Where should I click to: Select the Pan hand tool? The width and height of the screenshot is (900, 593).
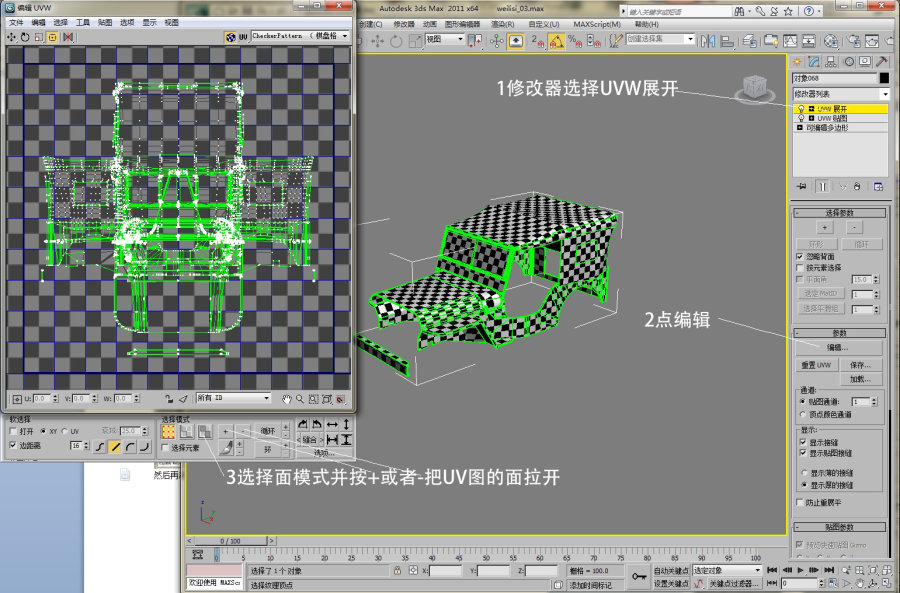coord(287,398)
